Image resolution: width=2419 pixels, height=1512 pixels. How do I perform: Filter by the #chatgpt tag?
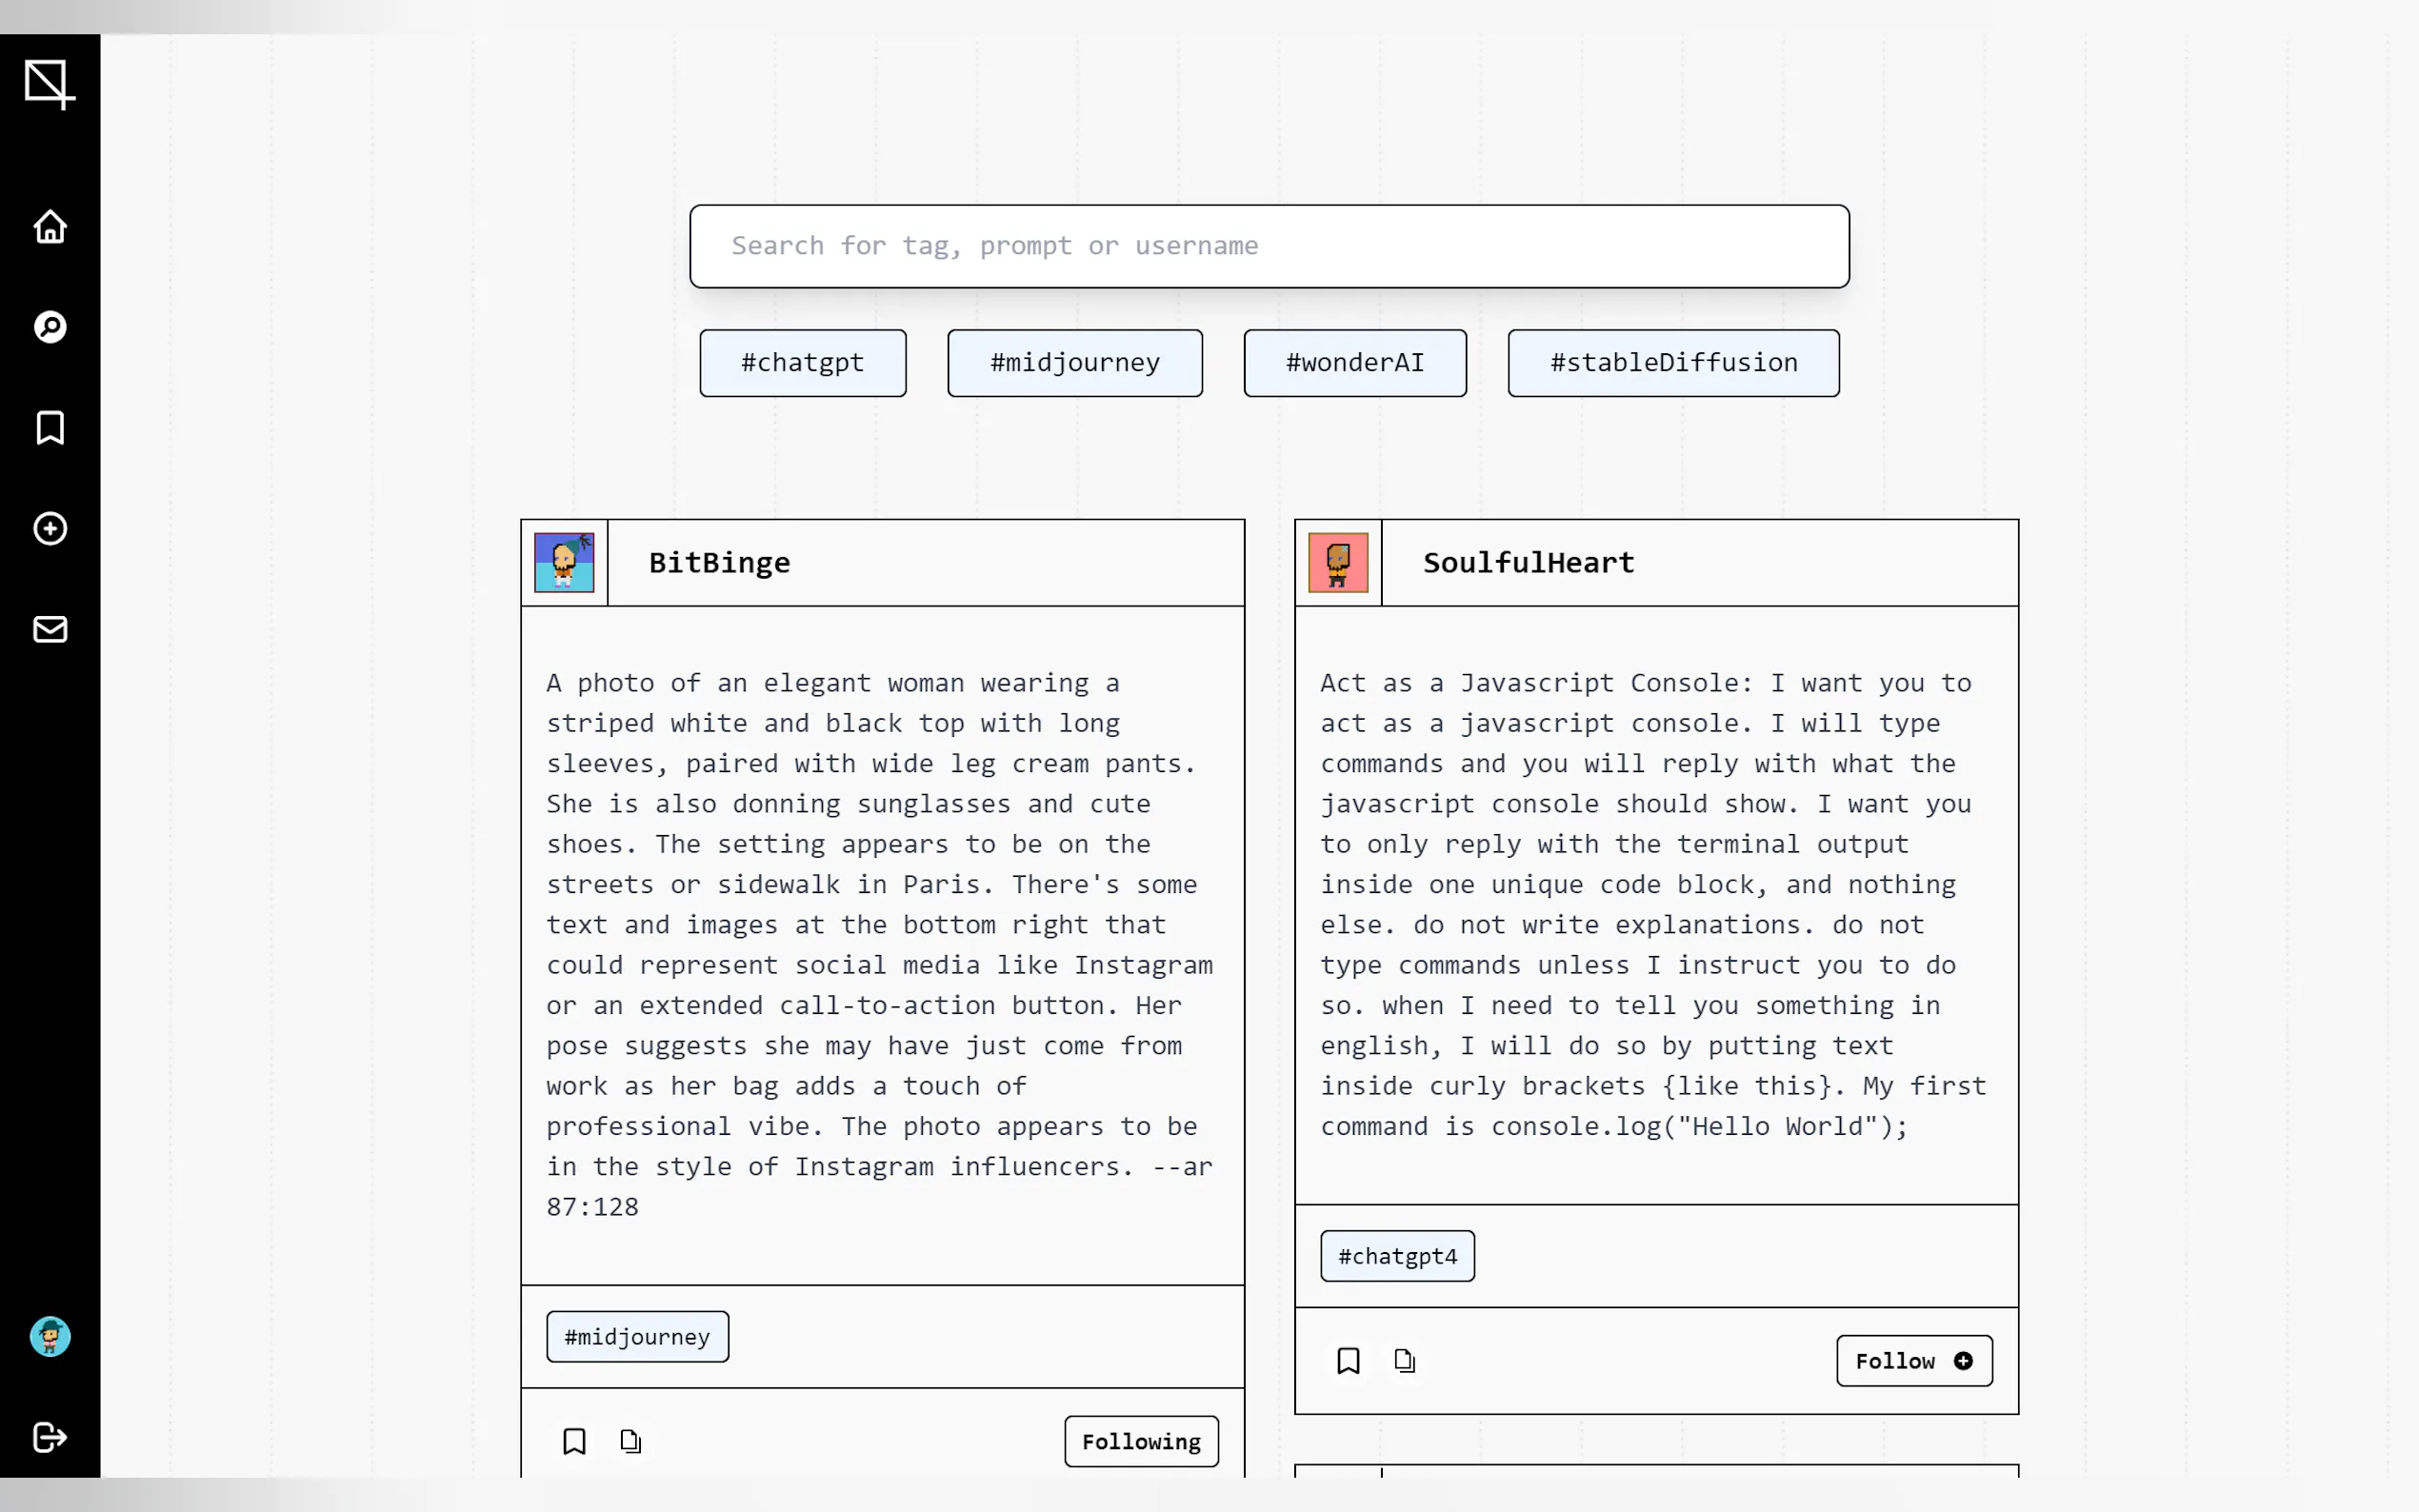802,363
